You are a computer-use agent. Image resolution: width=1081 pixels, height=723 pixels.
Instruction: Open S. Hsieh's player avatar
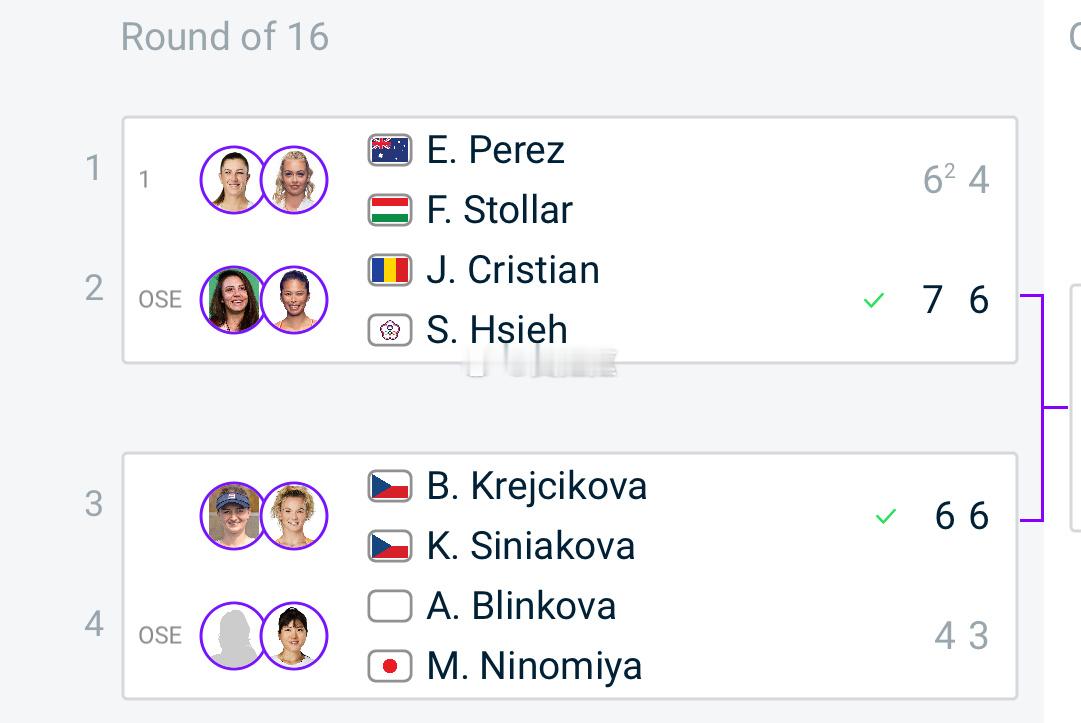tap(294, 300)
